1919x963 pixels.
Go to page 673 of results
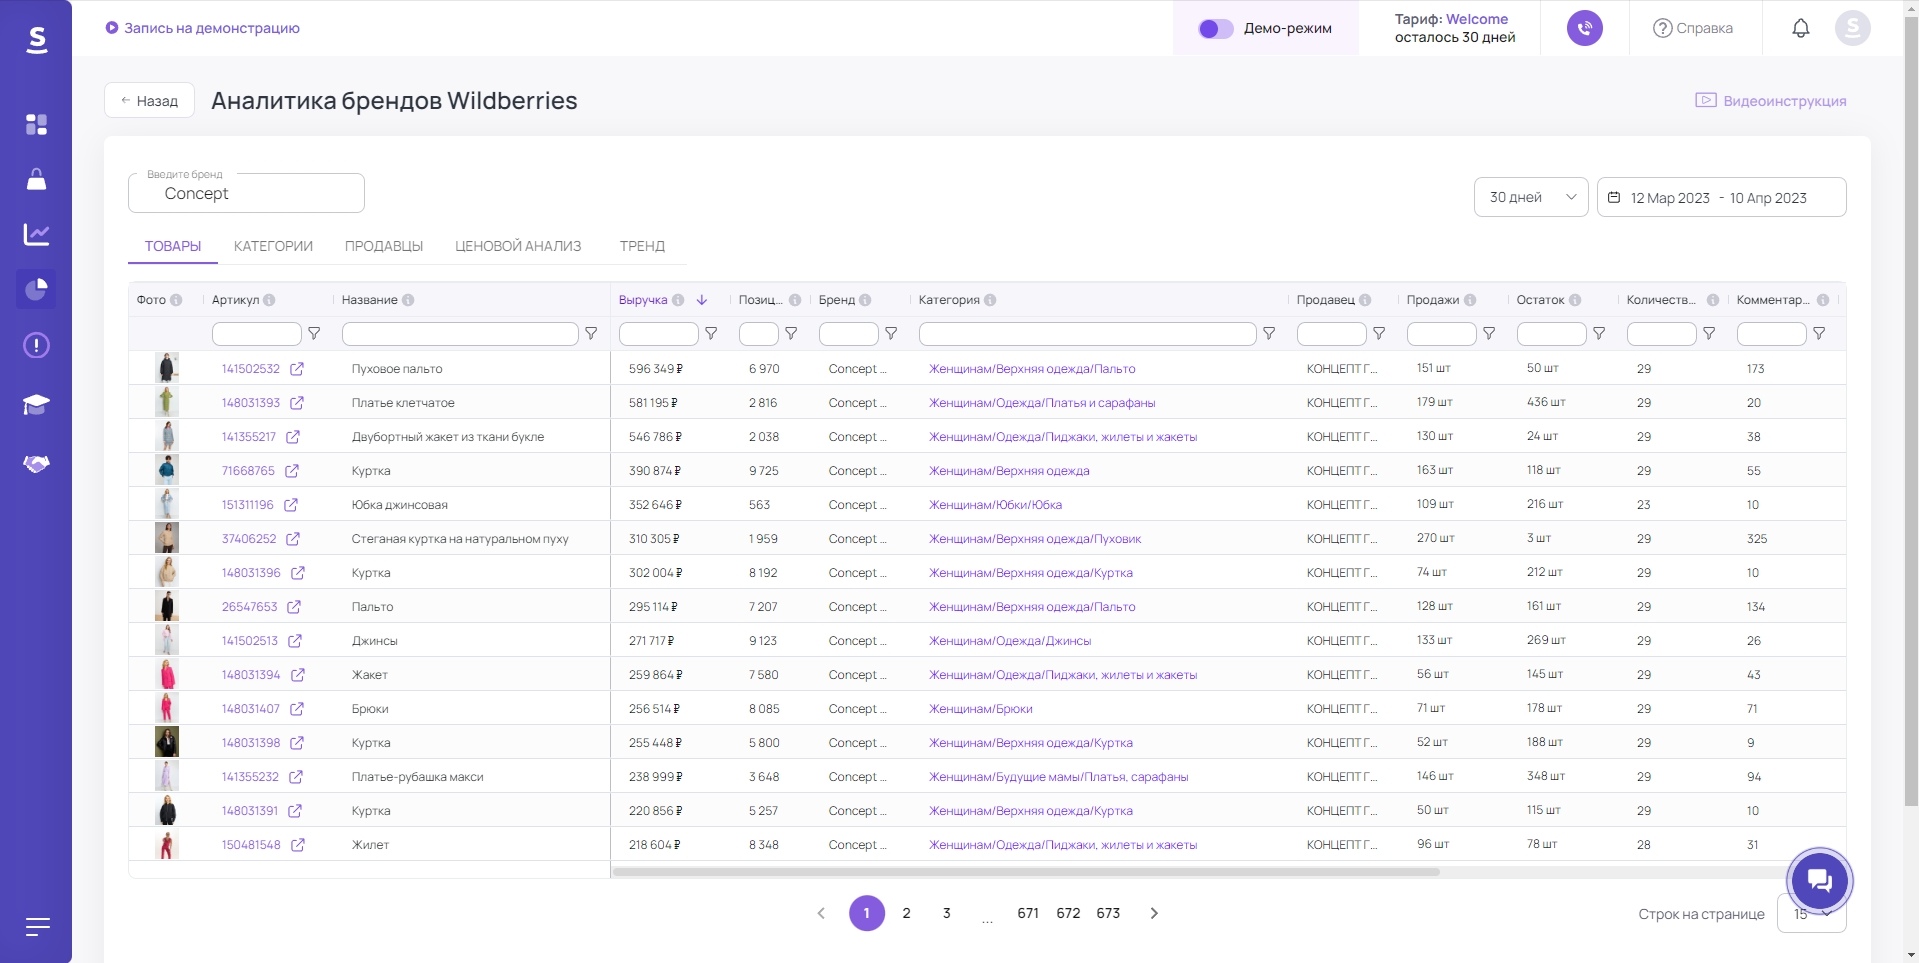1108,913
